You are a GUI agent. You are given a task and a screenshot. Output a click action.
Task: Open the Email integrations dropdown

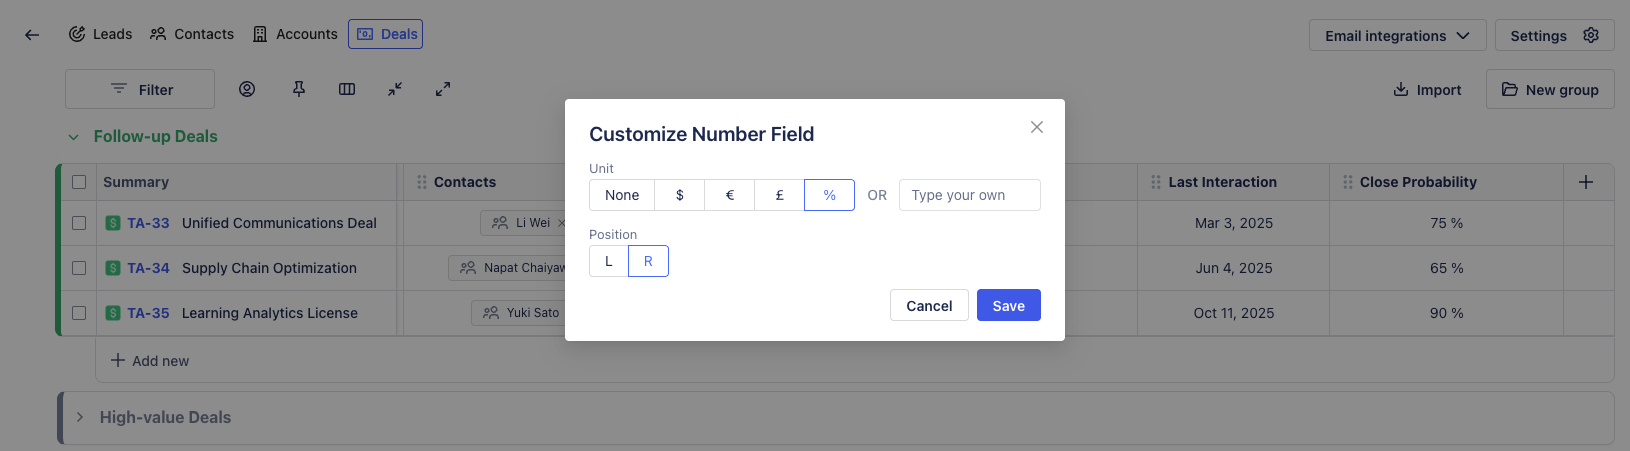pyautogui.click(x=1397, y=36)
